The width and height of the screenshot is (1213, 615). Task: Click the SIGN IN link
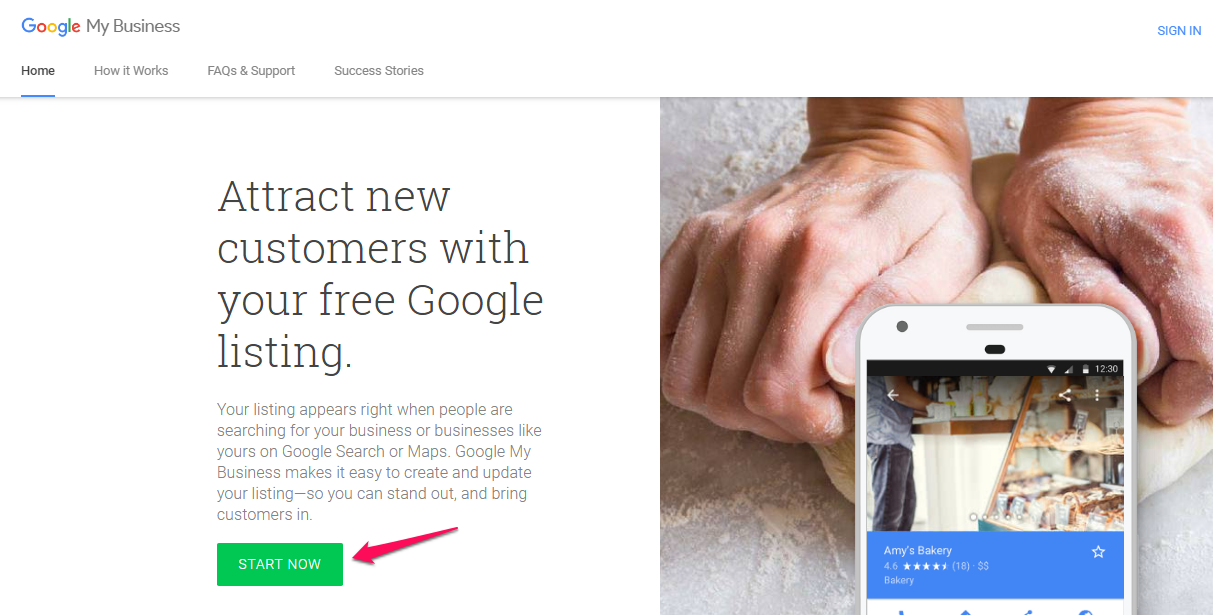coord(1179,31)
